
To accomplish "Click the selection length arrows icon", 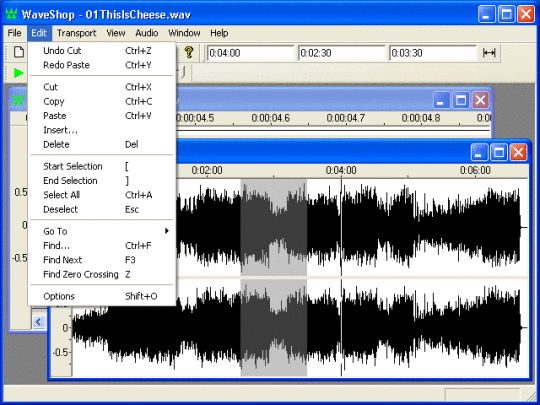I will tap(489, 53).
